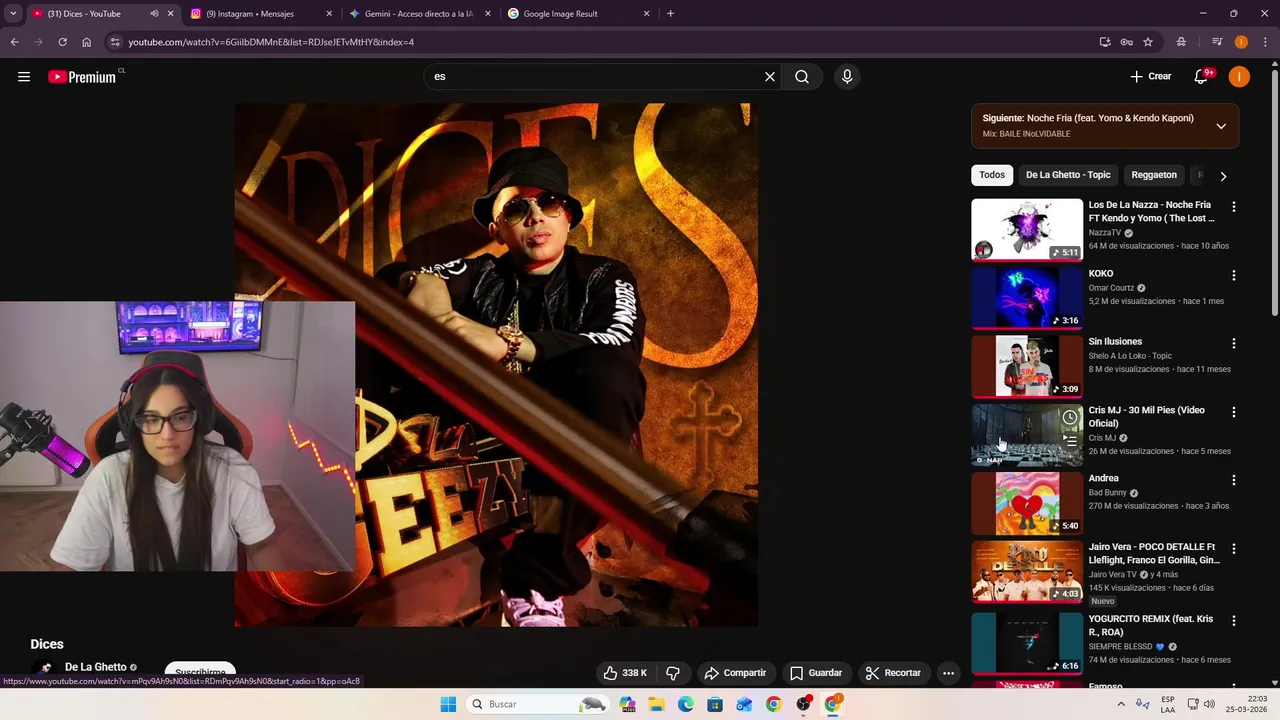Viewport: 1280px width, 720px height.
Task: Open options for YOGURCITO REMIX
Action: (x=1233, y=621)
